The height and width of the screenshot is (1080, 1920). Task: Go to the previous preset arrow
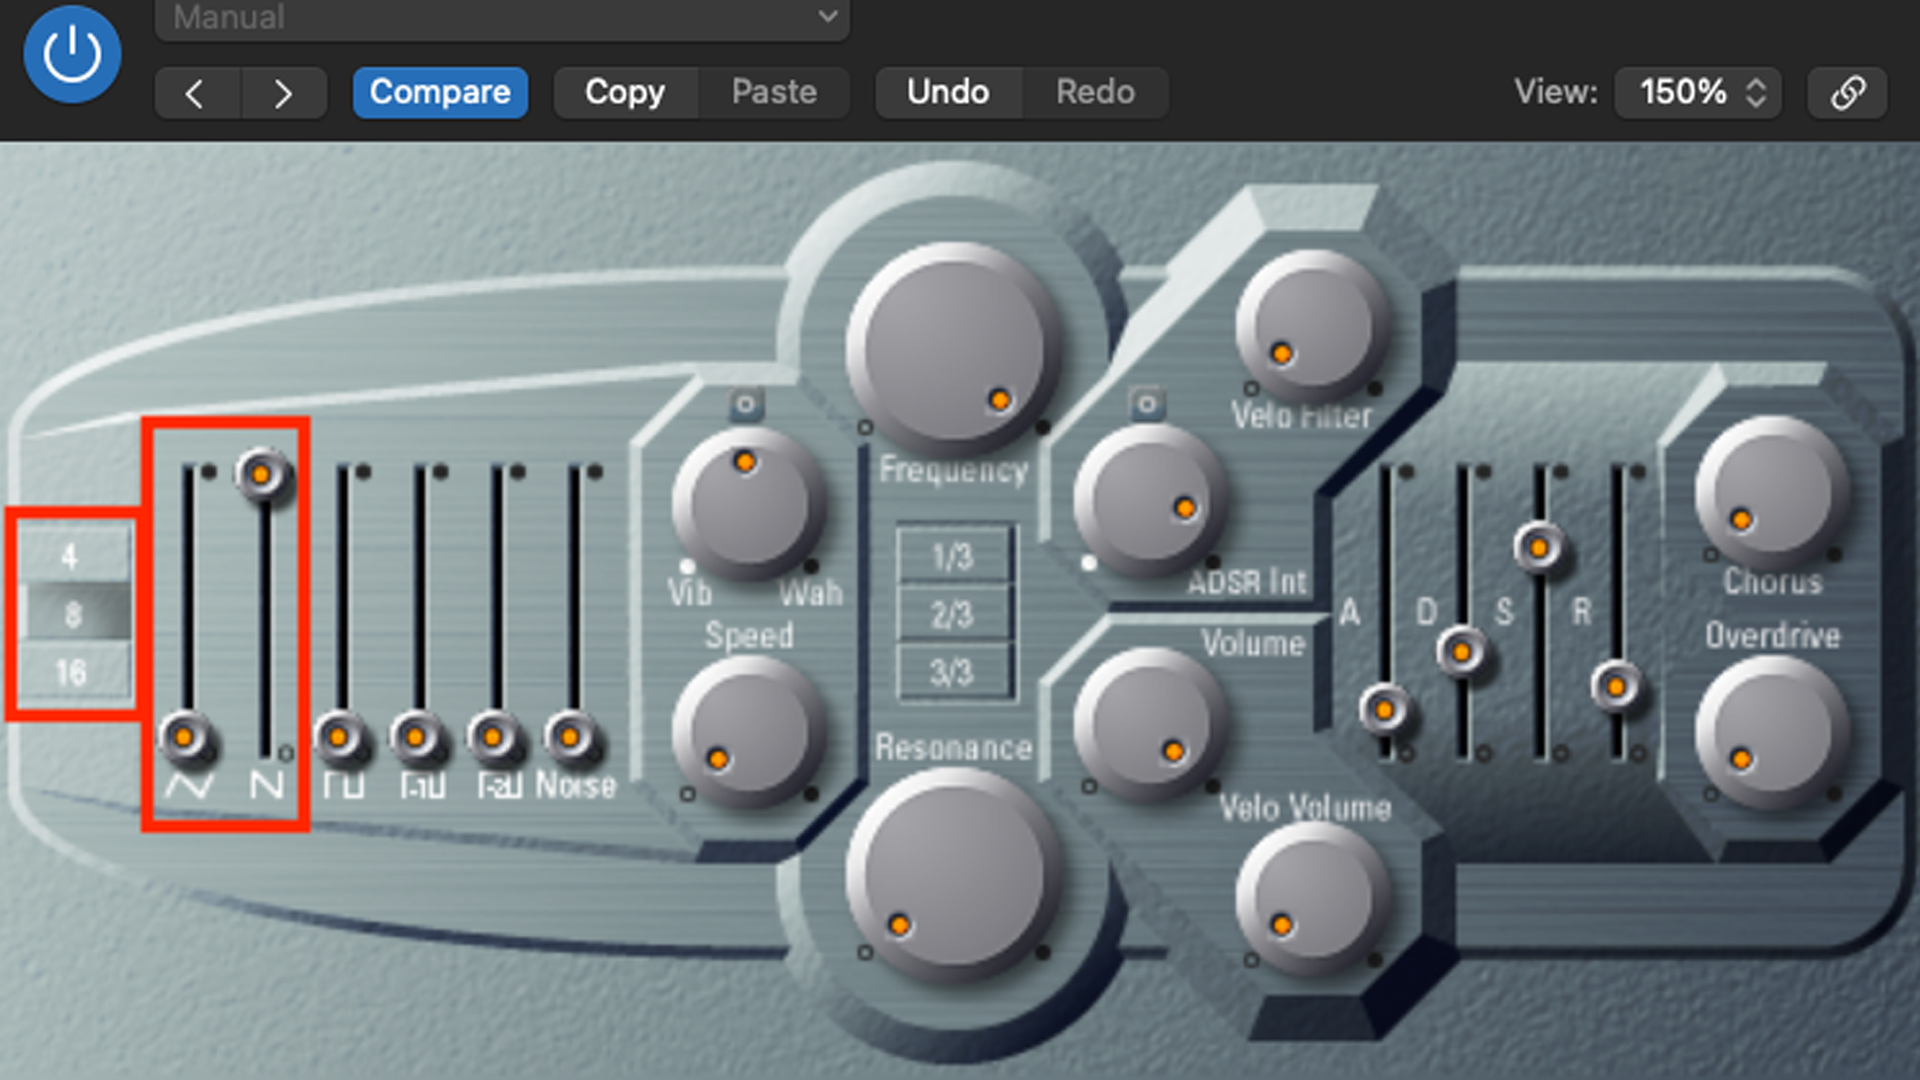(x=196, y=93)
